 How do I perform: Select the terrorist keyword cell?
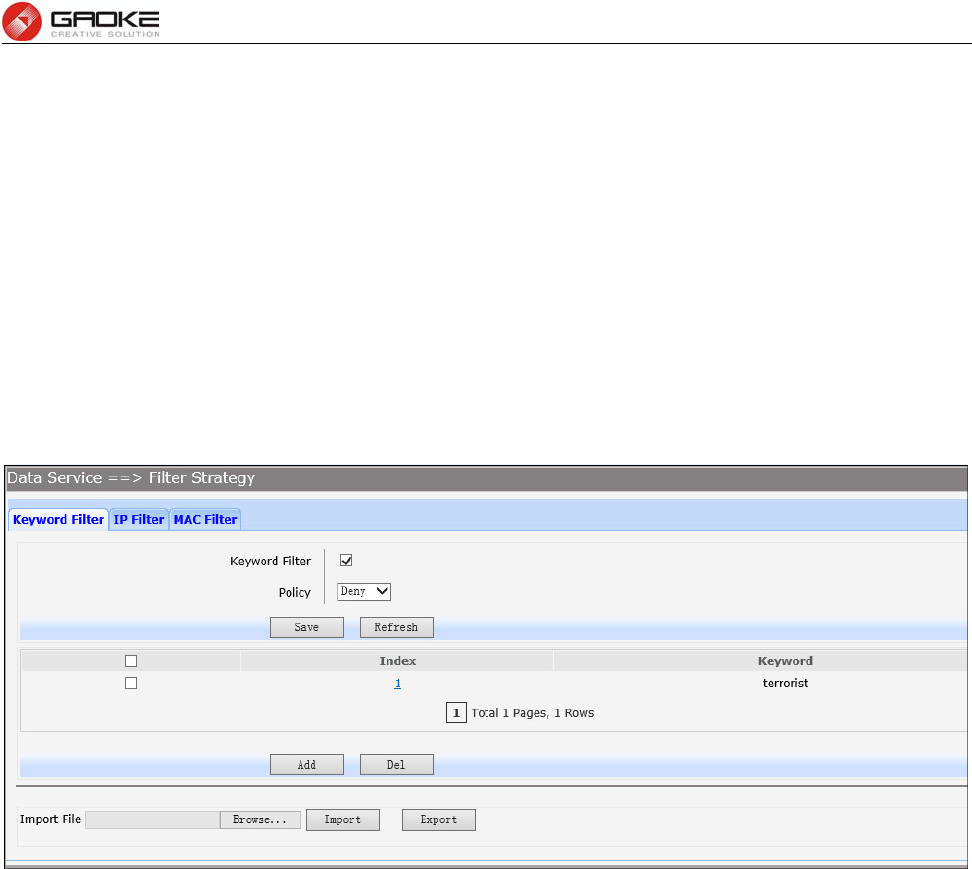(785, 683)
